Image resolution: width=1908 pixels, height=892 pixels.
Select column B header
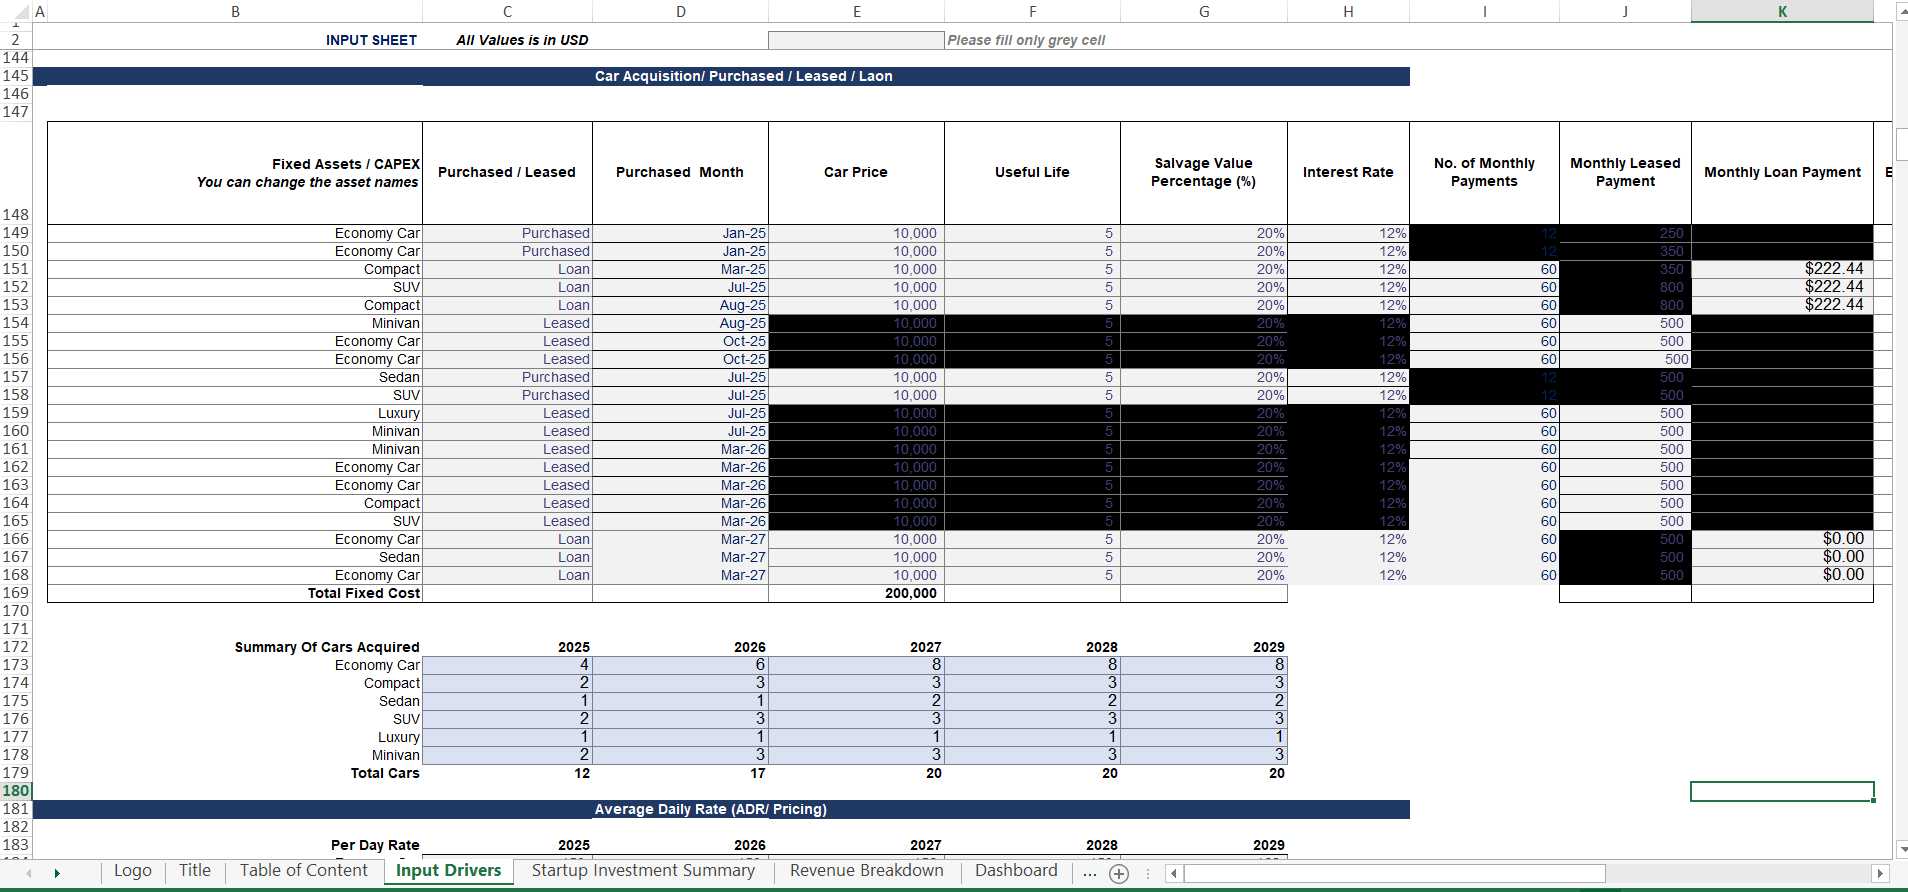coord(235,12)
